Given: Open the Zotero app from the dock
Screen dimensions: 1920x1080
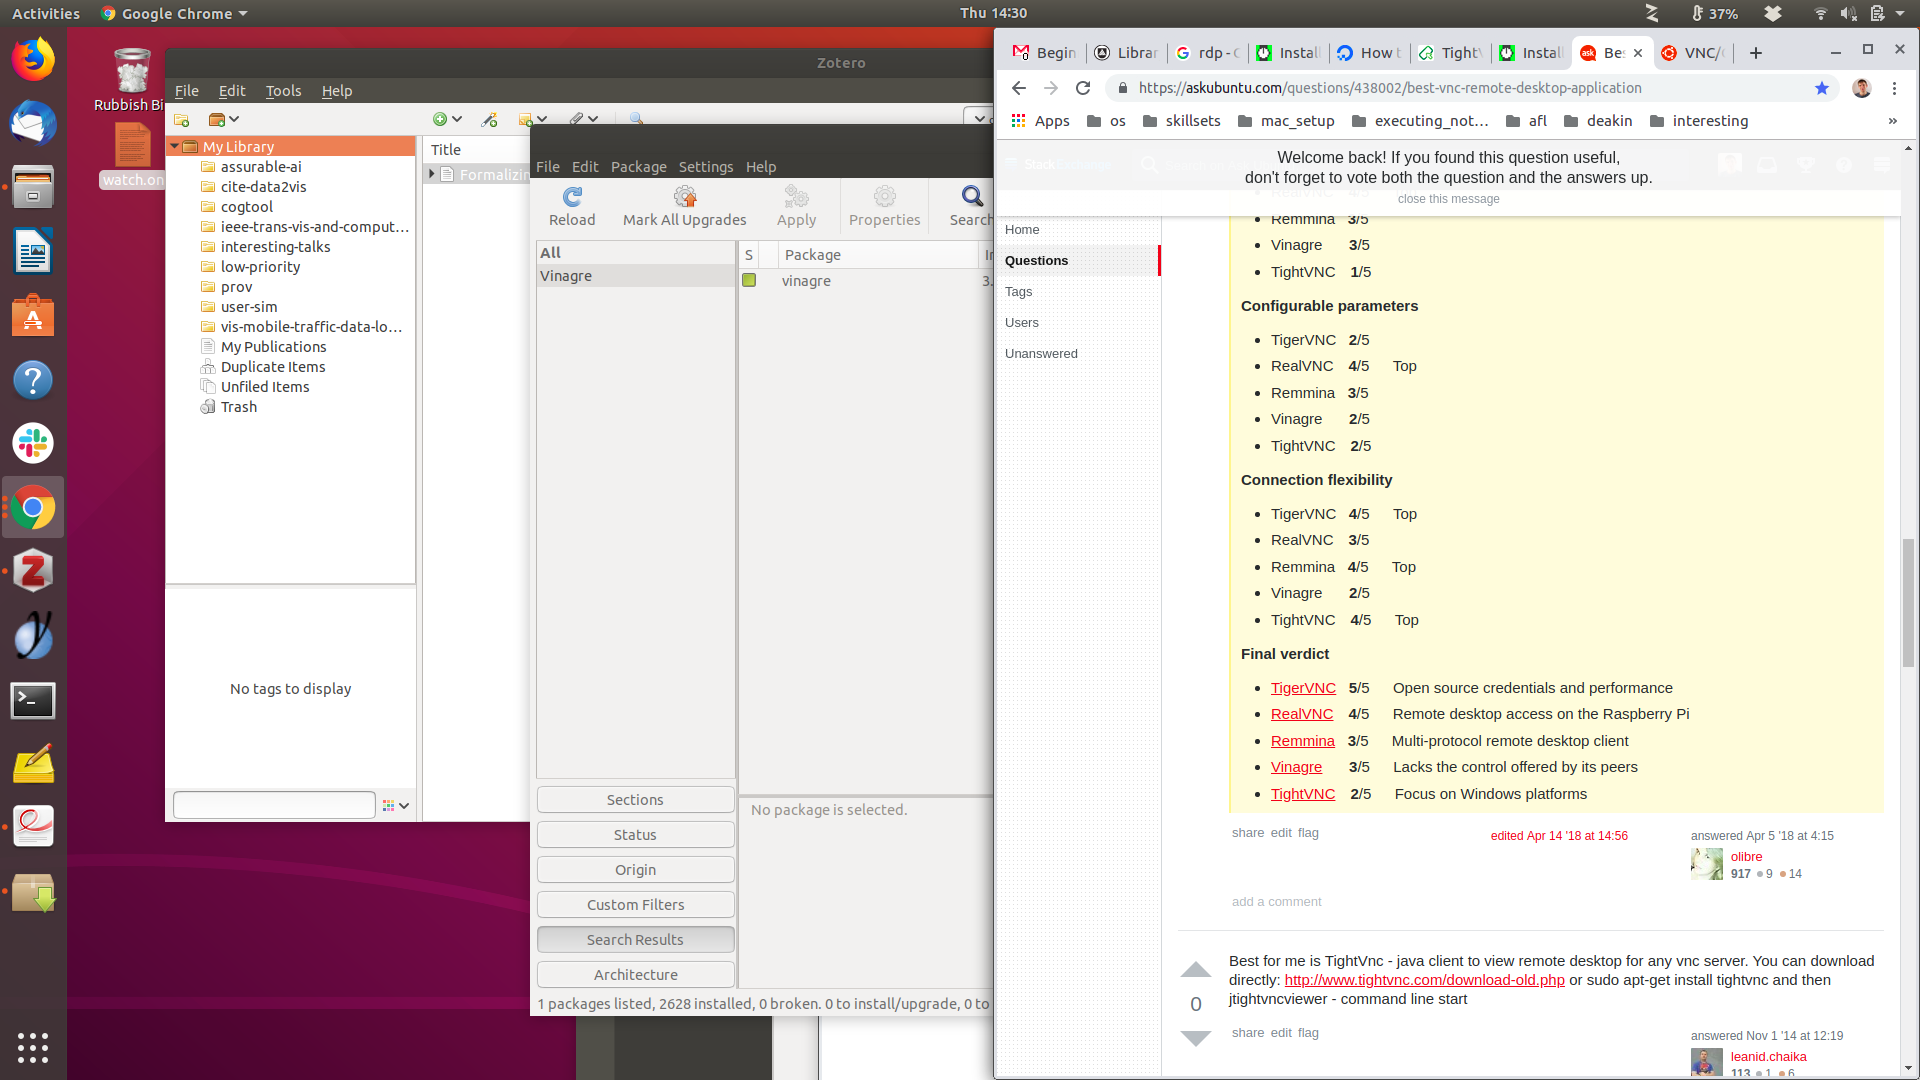Looking at the screenshot, I should pos(33,572).
